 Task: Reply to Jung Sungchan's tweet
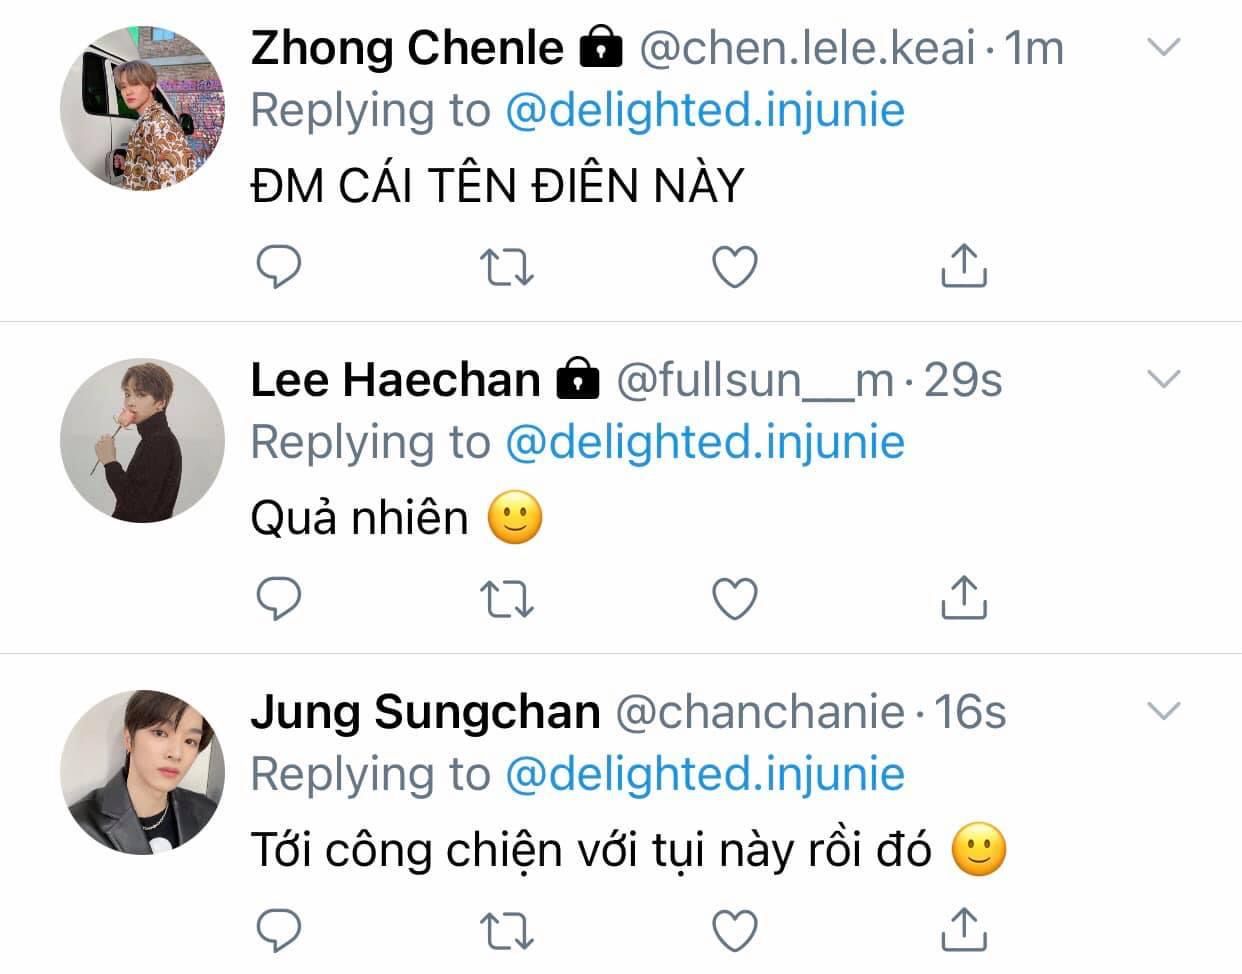coord(279,930)
